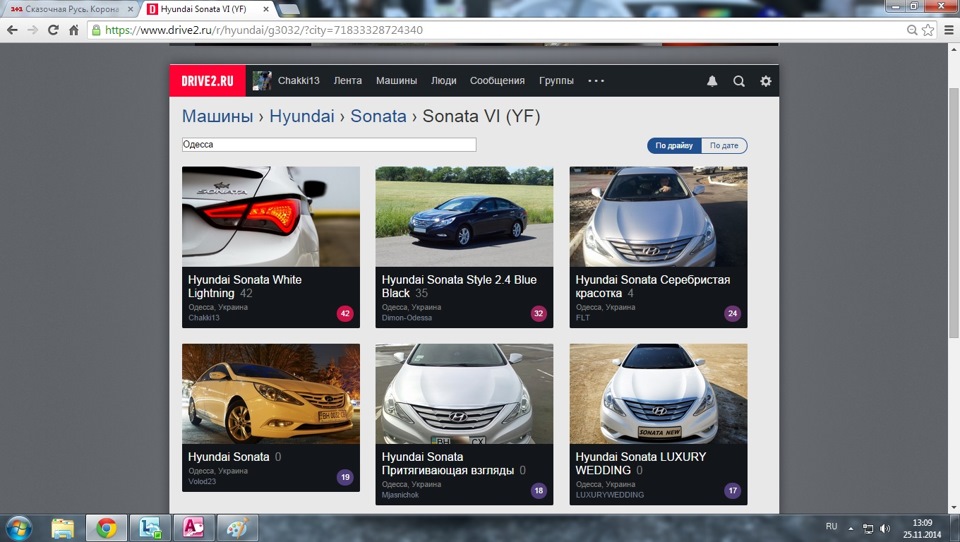Open the Люди menu item
The height and width of the screenshot is (542, 960).
point(443,81)
